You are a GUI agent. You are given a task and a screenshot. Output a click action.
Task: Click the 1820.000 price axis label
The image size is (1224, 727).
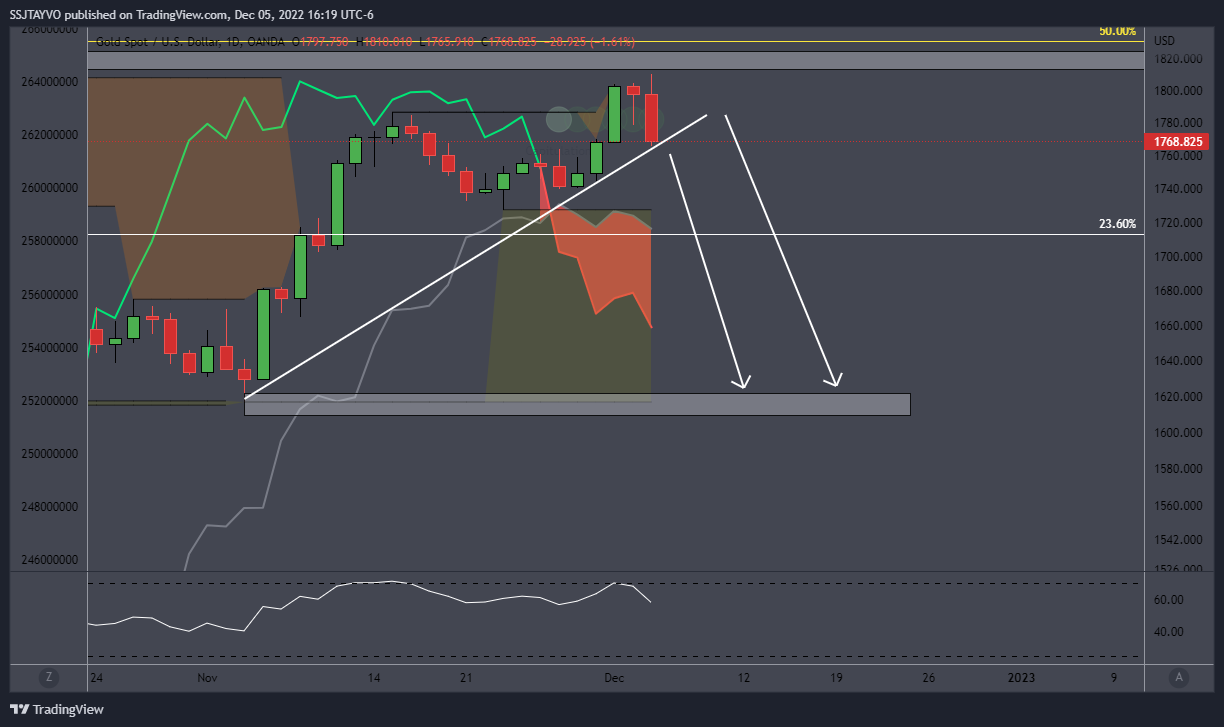(x=1176, y=59)
